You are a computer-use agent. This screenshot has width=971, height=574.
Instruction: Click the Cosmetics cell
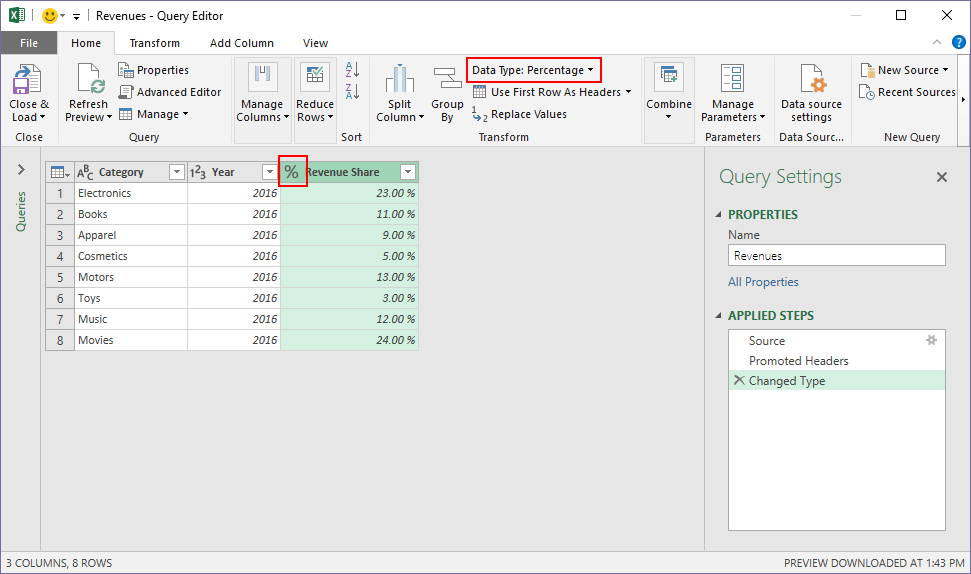131,256
